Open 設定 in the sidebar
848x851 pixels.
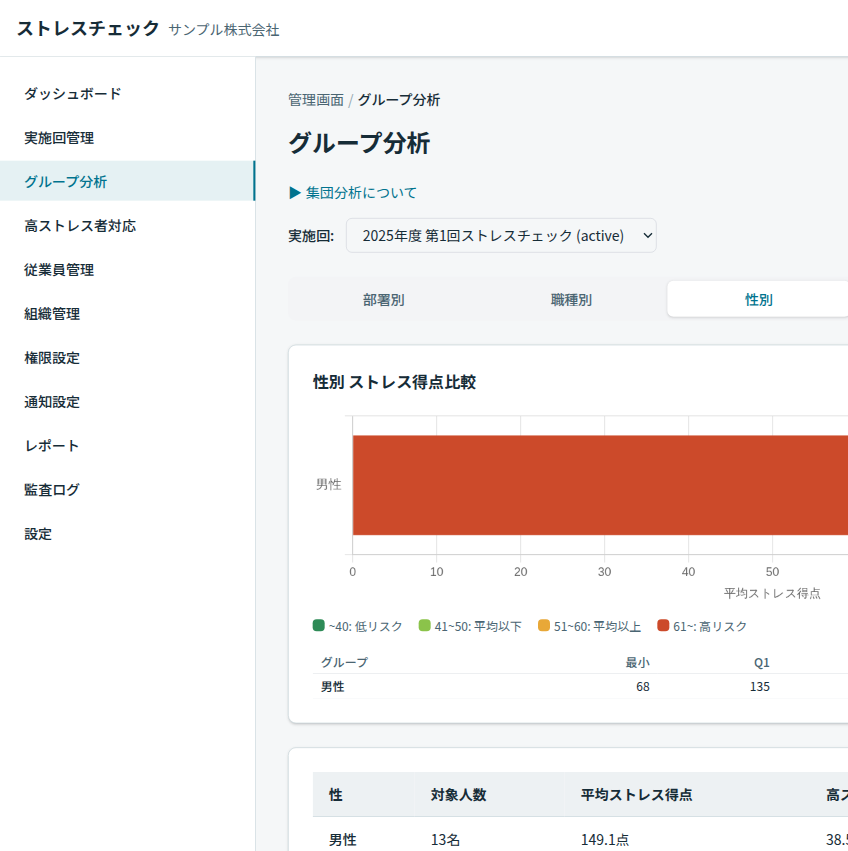[x=38, y=534]
